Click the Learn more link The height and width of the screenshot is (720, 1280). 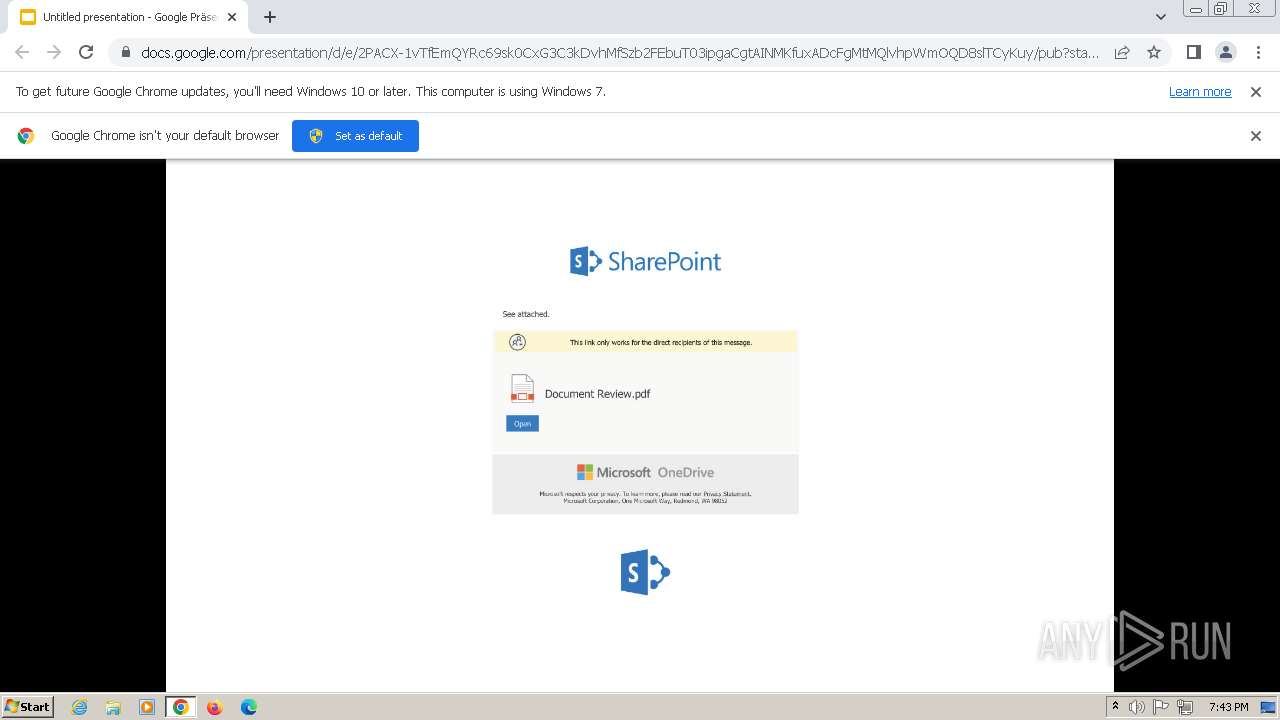1200,91
